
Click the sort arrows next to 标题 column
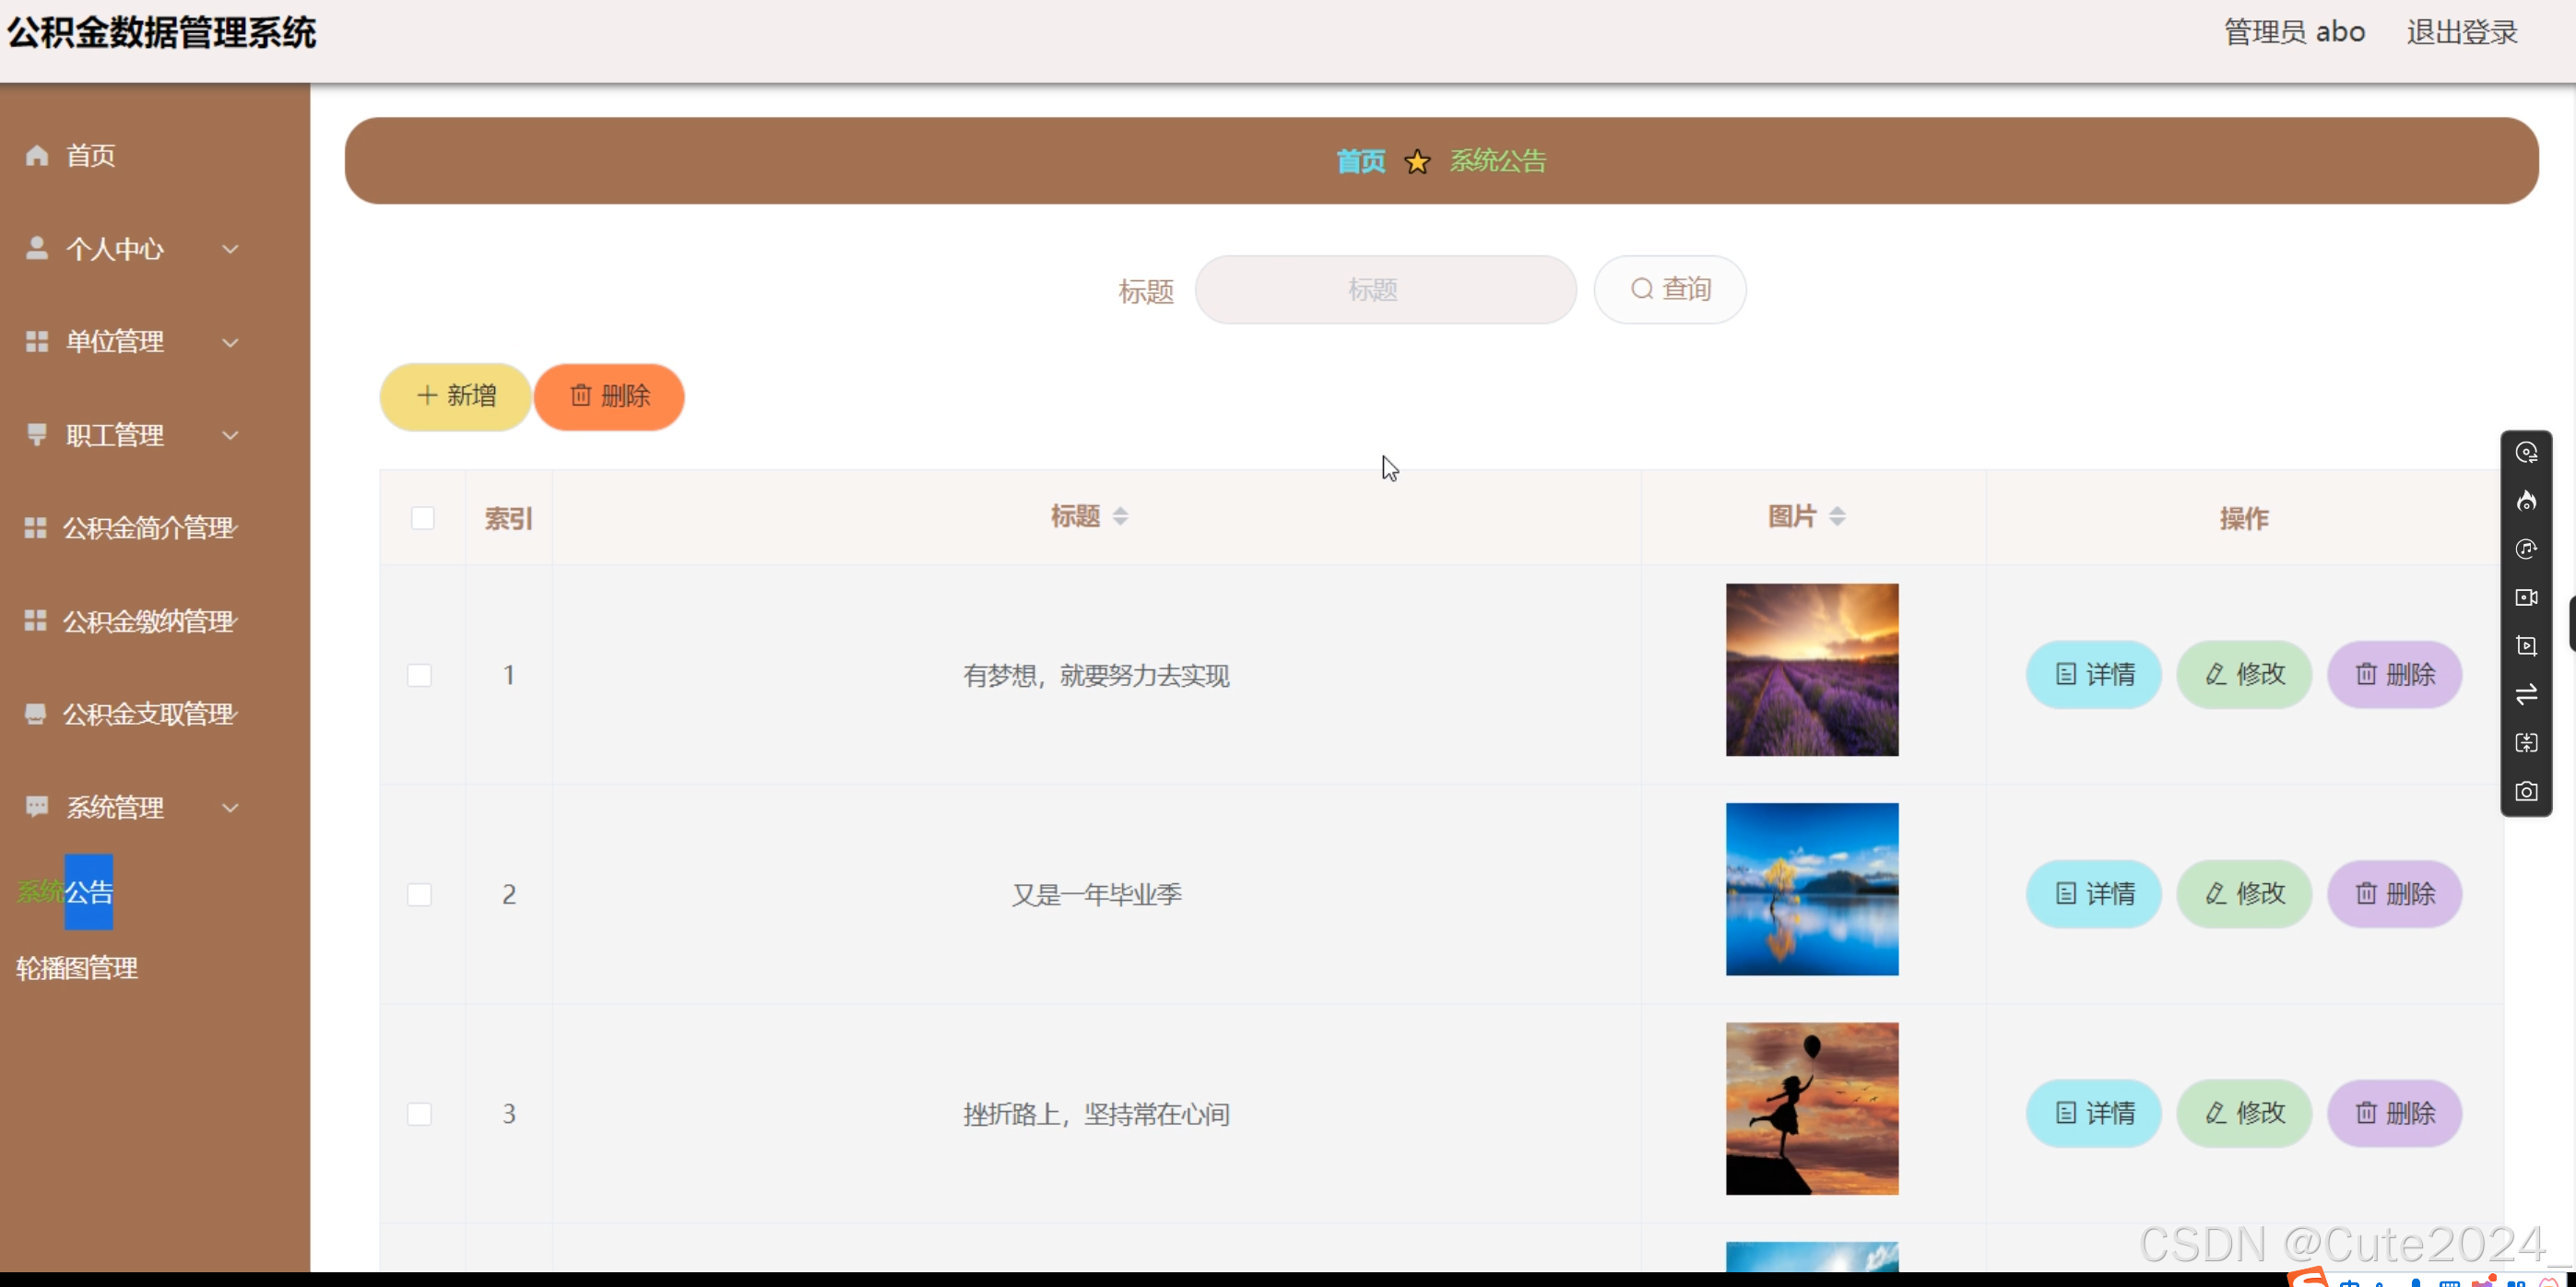(x=1120, y=516)
